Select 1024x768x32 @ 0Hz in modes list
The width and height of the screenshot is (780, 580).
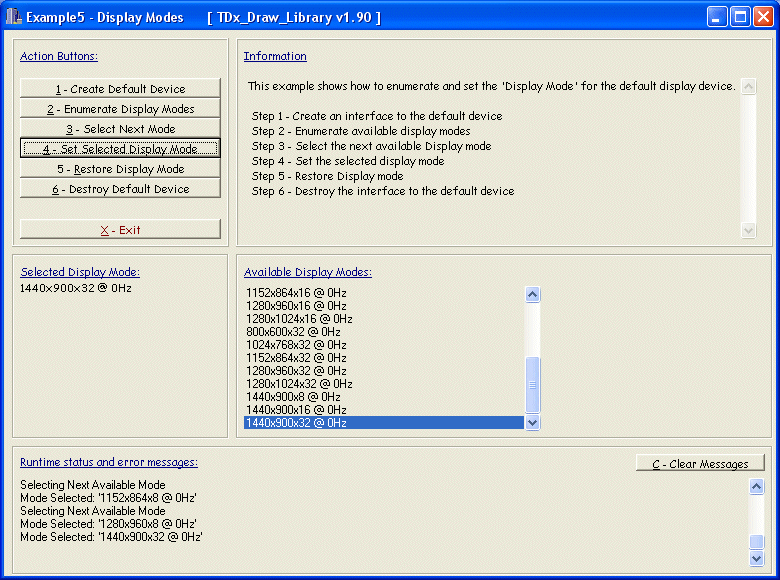pos(296,345)
